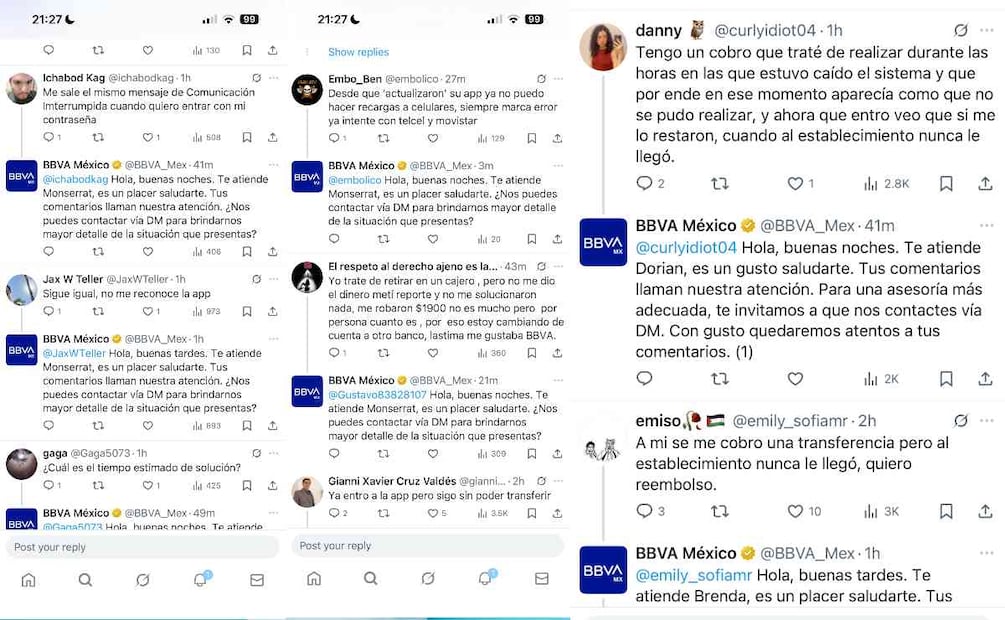This screenshot has width=1005, height=620.
Task: Open Search tab in middle phone's bottom bar
Action: click(370, 578)
